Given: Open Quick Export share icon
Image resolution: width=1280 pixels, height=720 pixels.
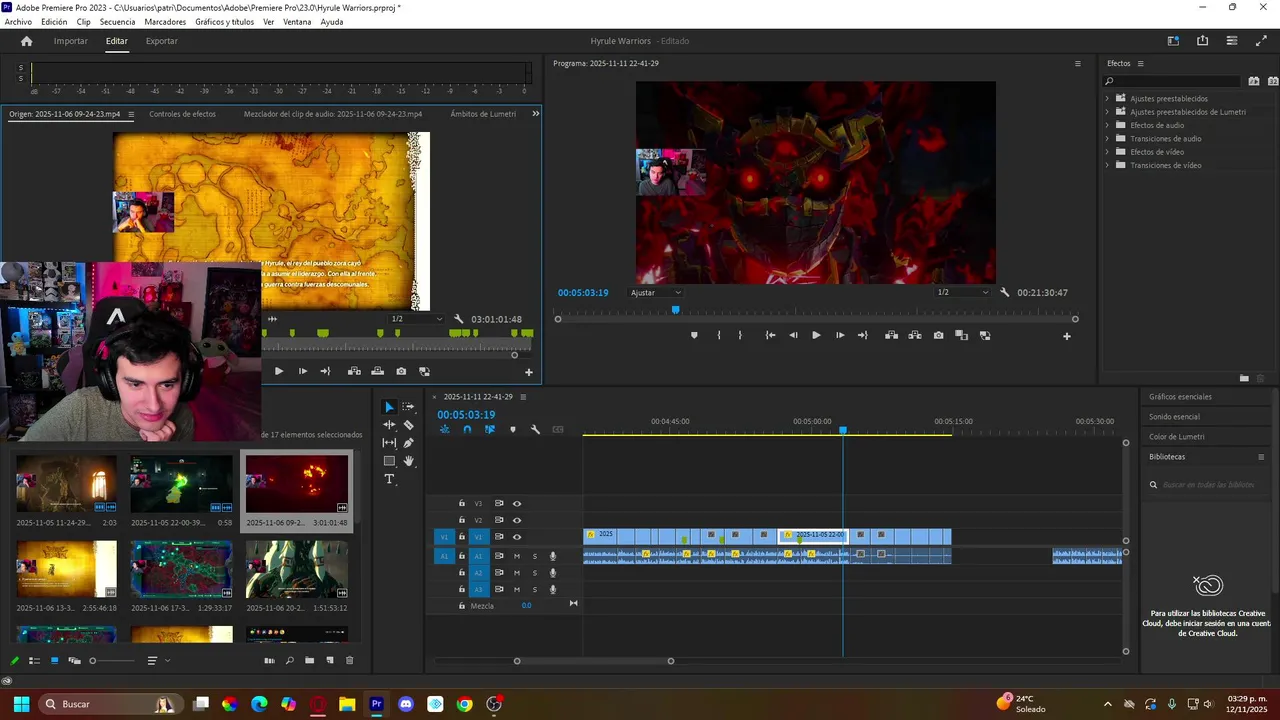Looking at the screenshot, I should click(1202, 41).
